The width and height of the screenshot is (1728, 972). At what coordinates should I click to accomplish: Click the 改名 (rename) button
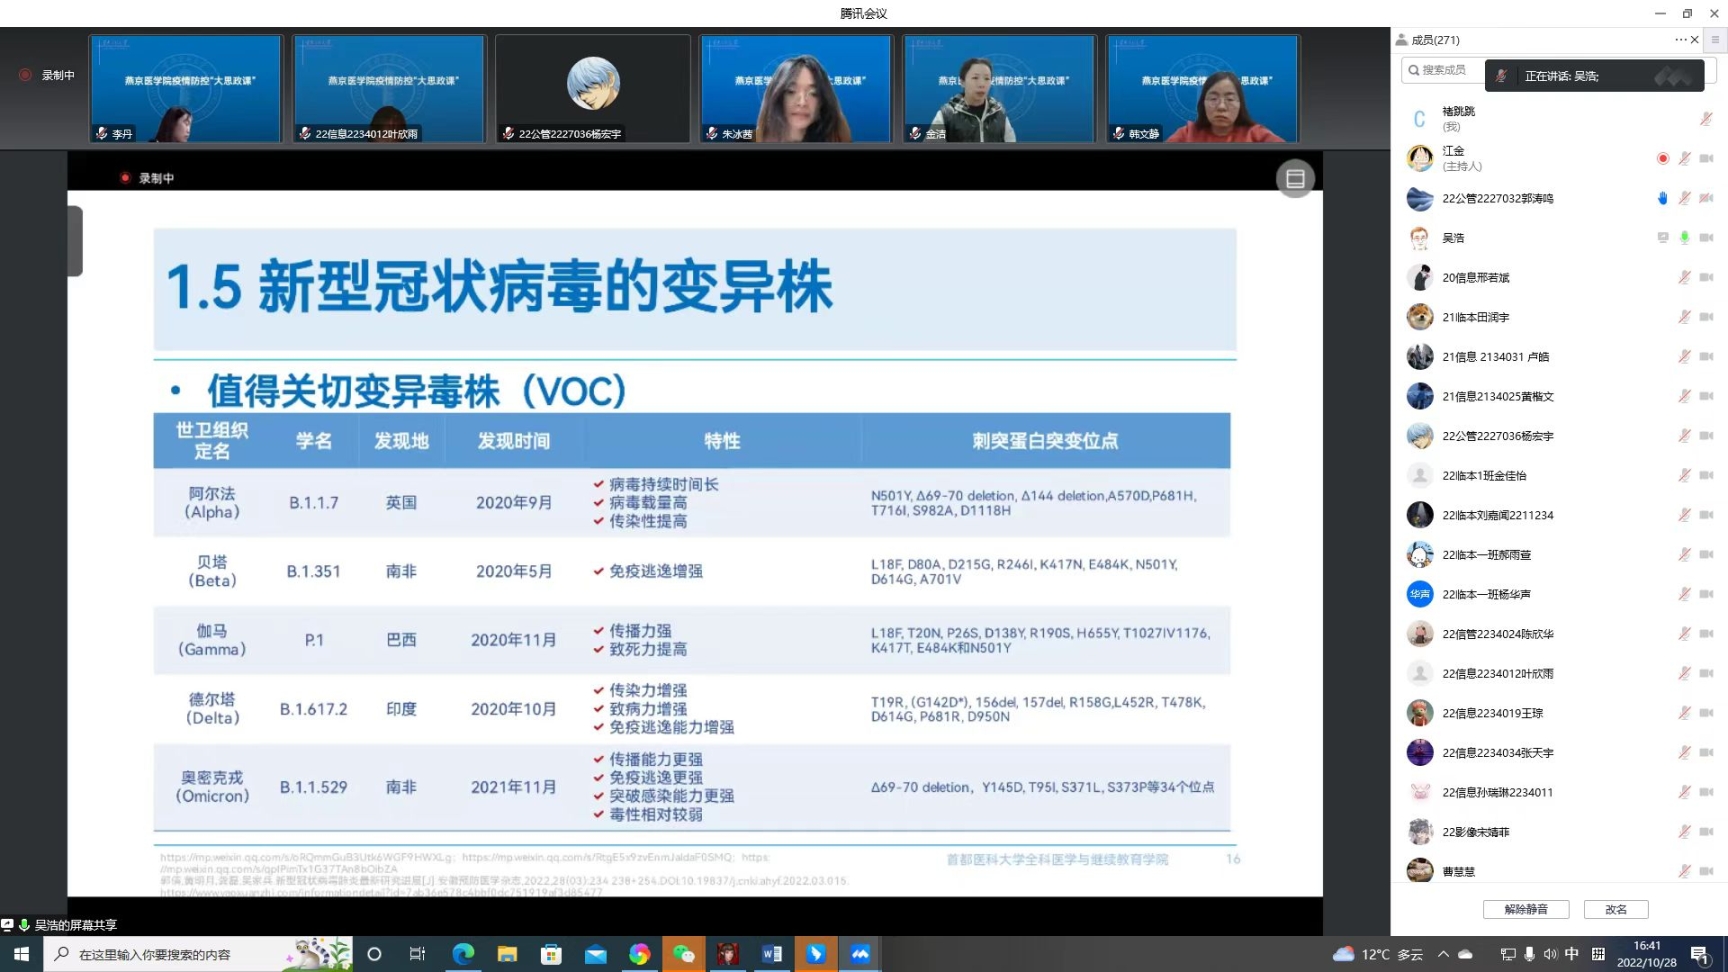pyautogui.click(x=1615, y=909)
